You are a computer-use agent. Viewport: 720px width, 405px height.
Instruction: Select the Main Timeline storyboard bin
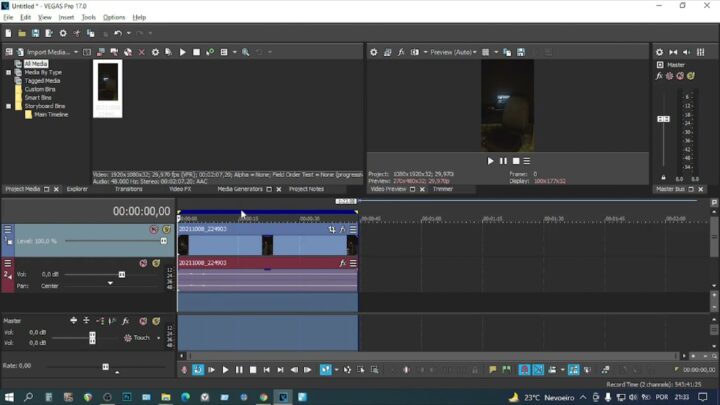pos(51,114)
